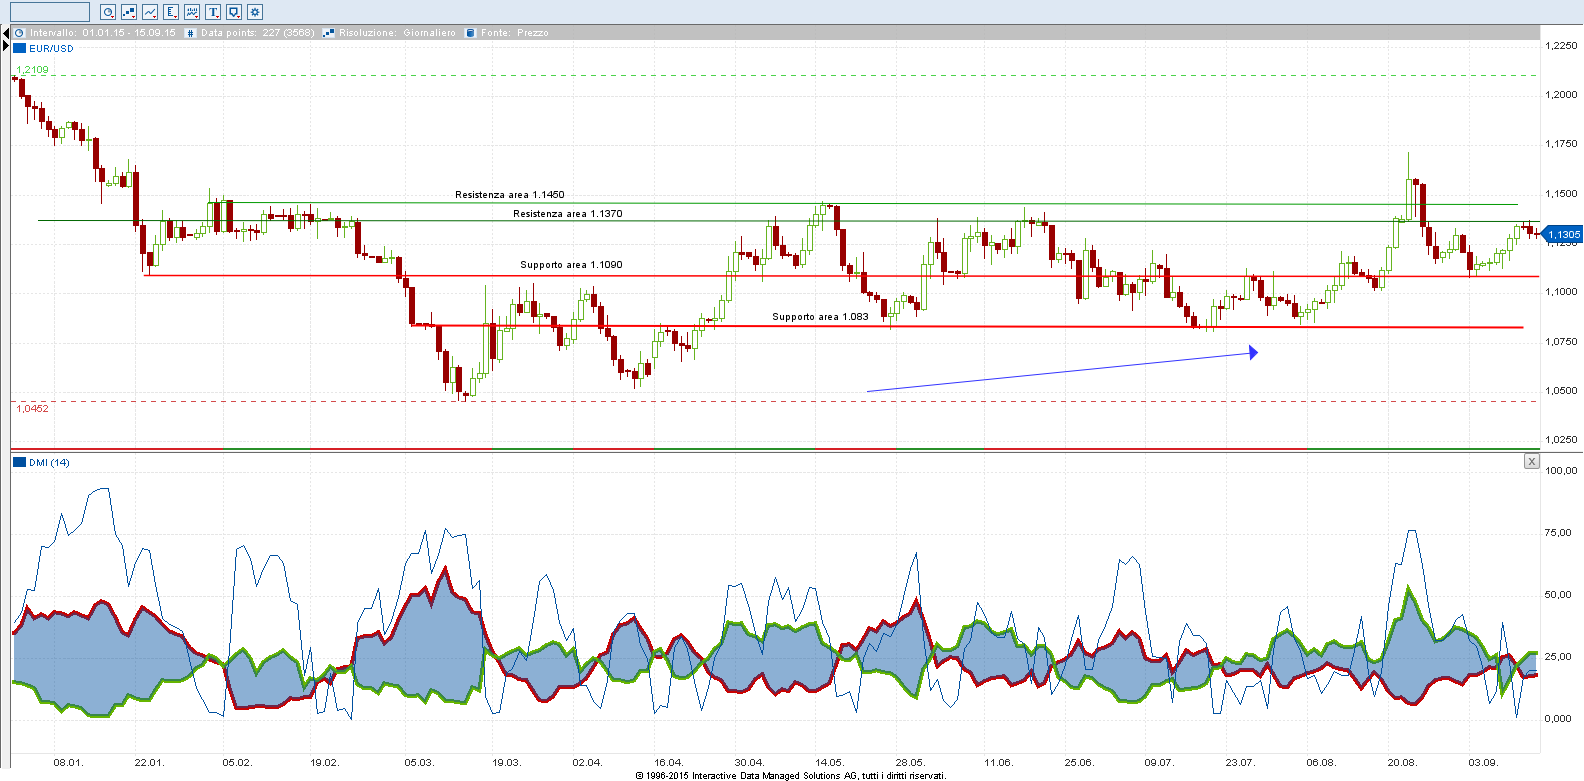Image resolution: width=1584 pixels, height=781 pixels.
Task: Open the Intervallo date range selector
Action: click(x=102, y=33)
